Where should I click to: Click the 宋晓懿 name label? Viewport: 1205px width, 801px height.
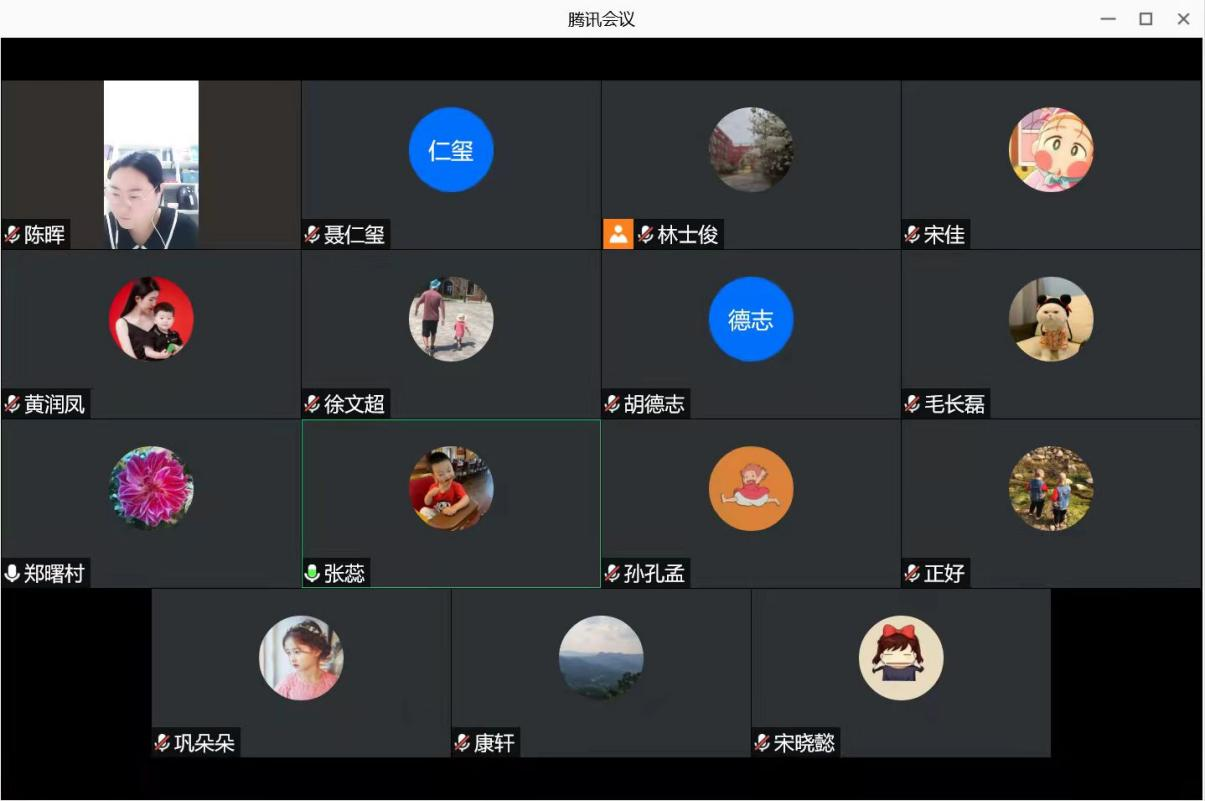coord(804,743)
